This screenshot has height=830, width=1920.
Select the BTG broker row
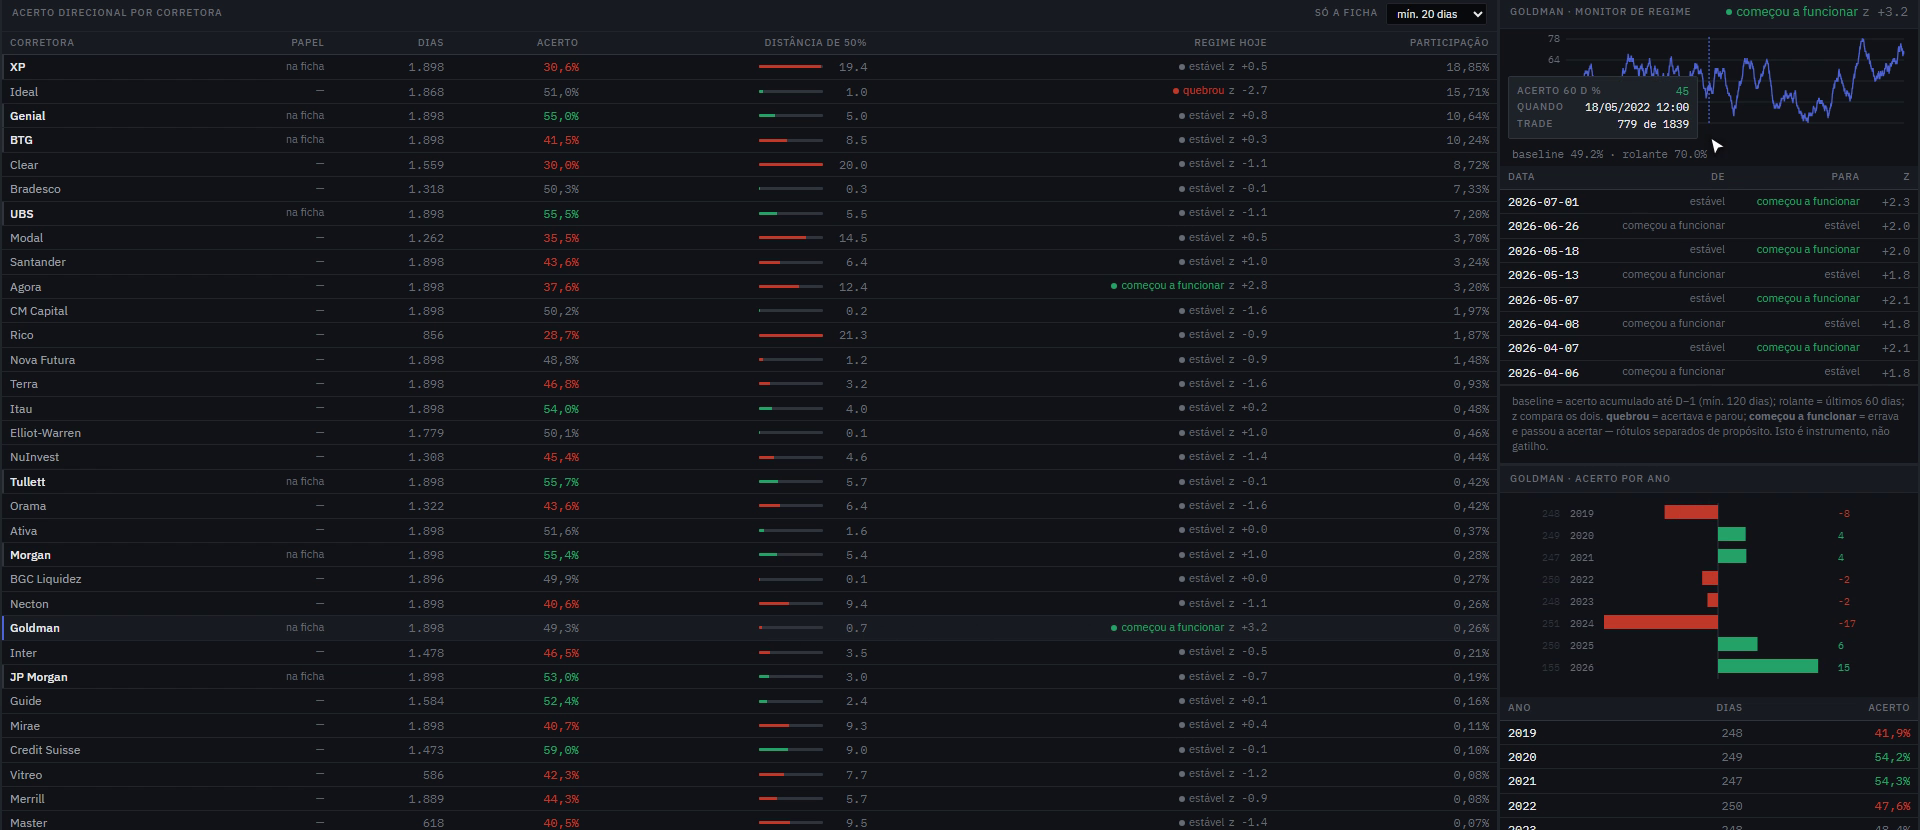[x=748, y=140]
